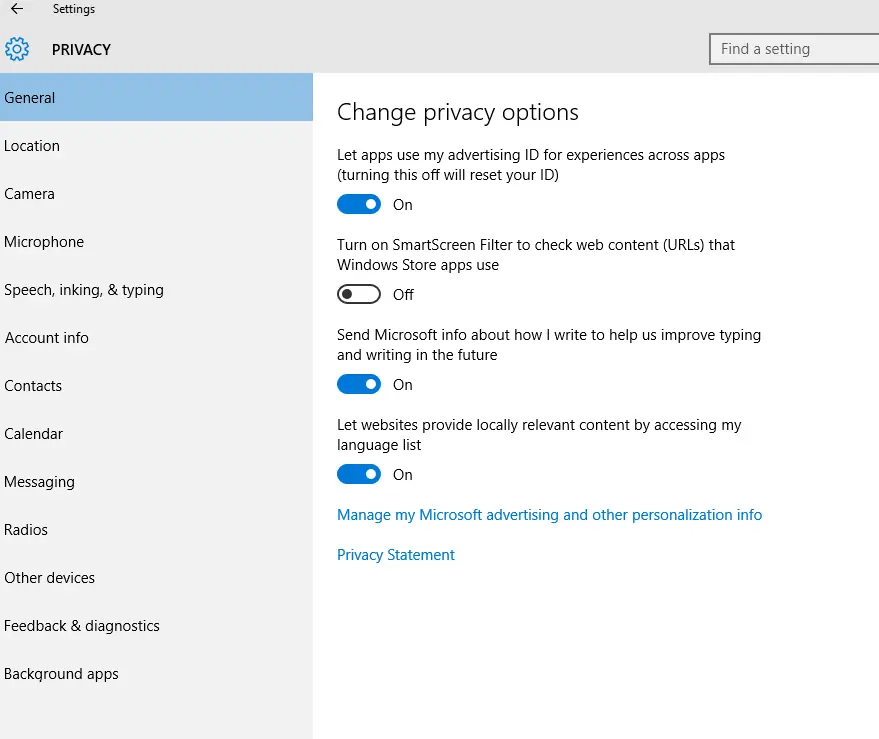879x739 pixels.
Task: Enable the SmartScreen Filter toggle
Action: pos(359,294)
